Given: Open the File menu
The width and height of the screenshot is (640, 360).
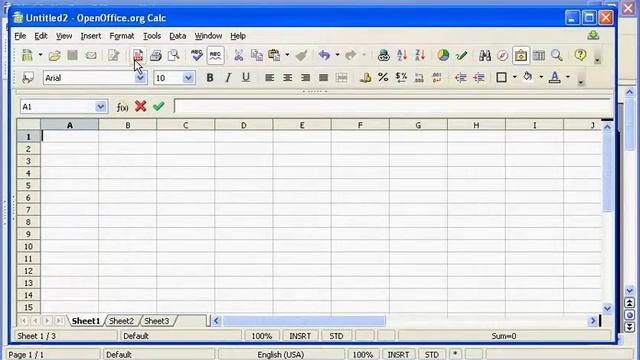Looking at the screenshot, I should 20,36.
